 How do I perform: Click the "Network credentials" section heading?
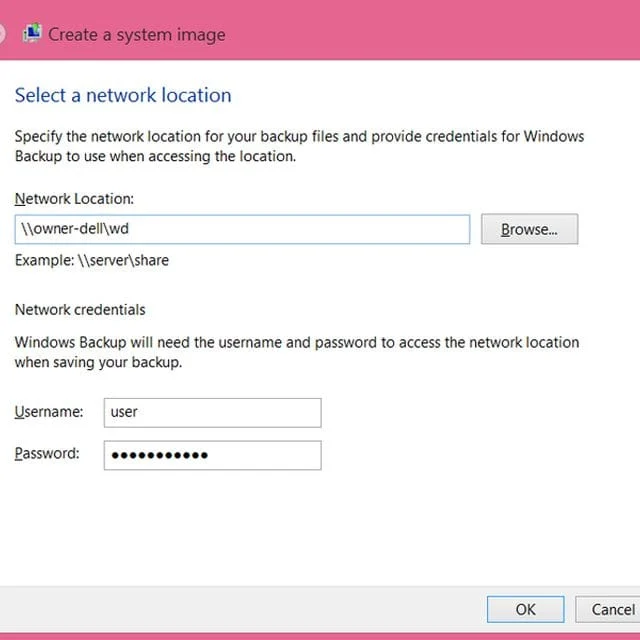tap(80, 310)
